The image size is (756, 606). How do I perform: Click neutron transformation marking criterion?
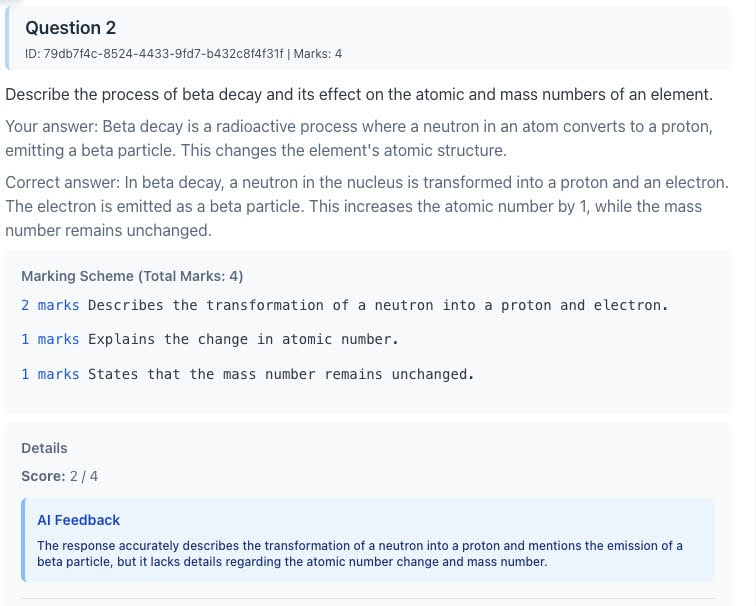pyautogui.click(x=378, y=305)
